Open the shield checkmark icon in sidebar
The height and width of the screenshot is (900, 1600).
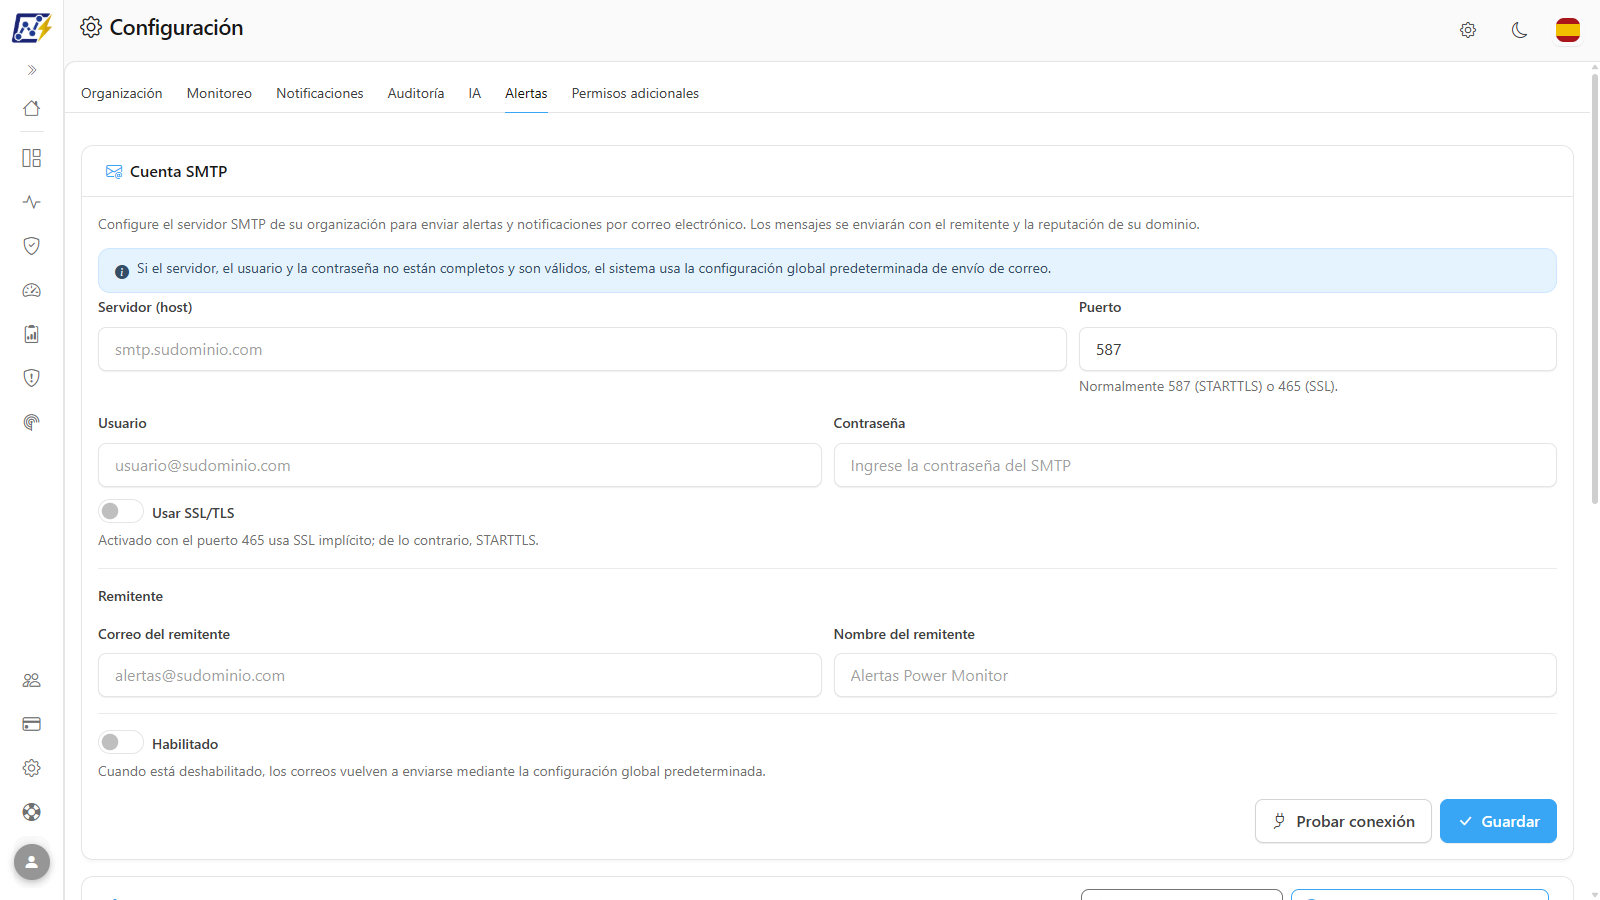tap(32, 246)
